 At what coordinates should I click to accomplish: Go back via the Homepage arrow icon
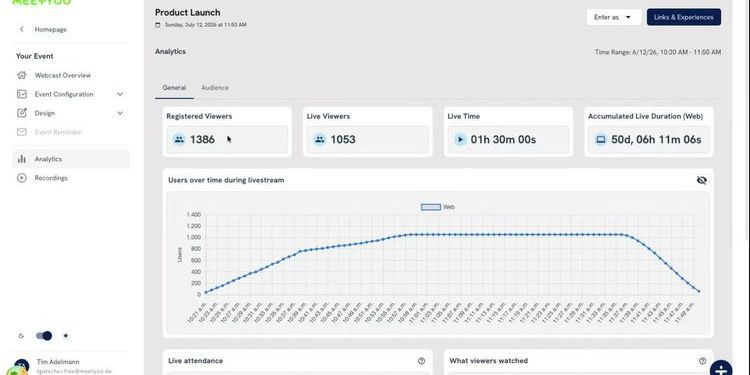pyautogui.click(x=22, y=29)
